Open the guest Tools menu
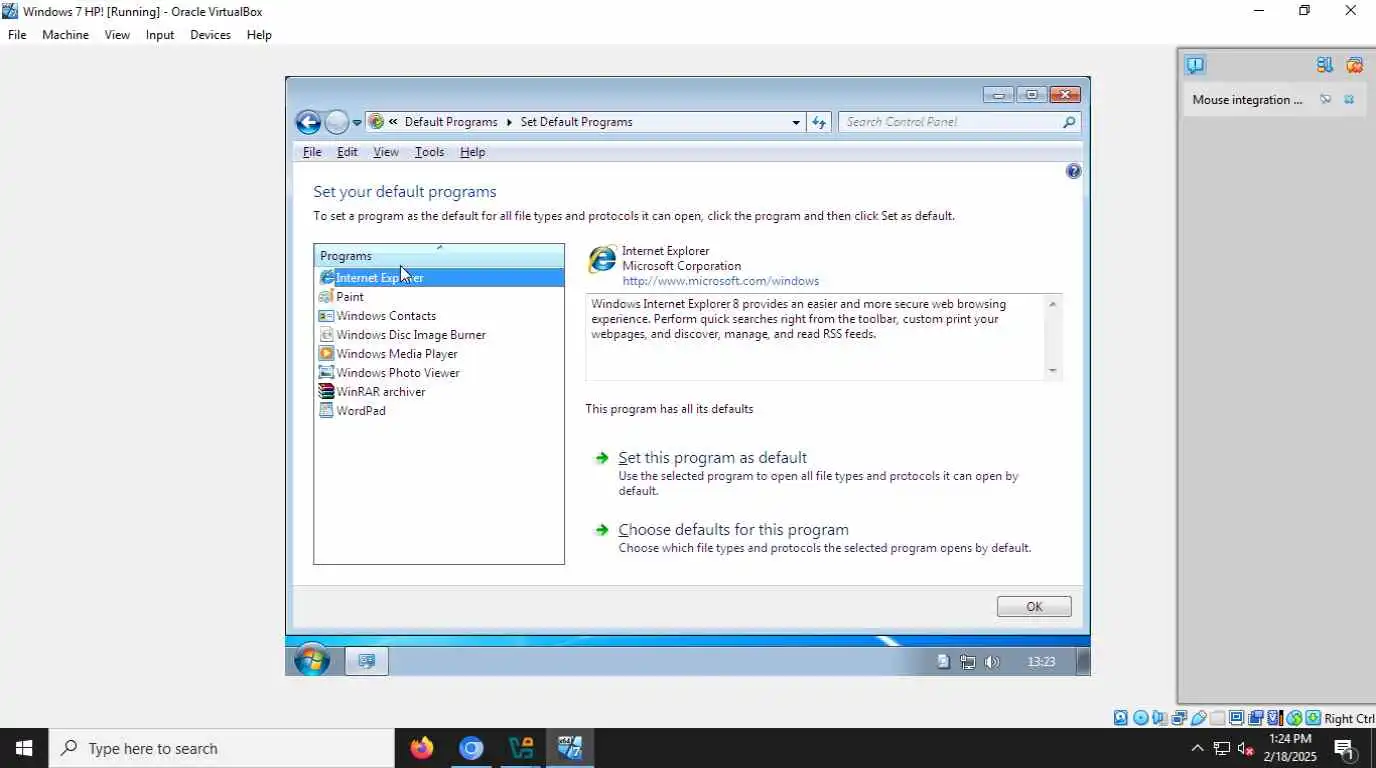 pyautogui.click(x=429, y=152)
